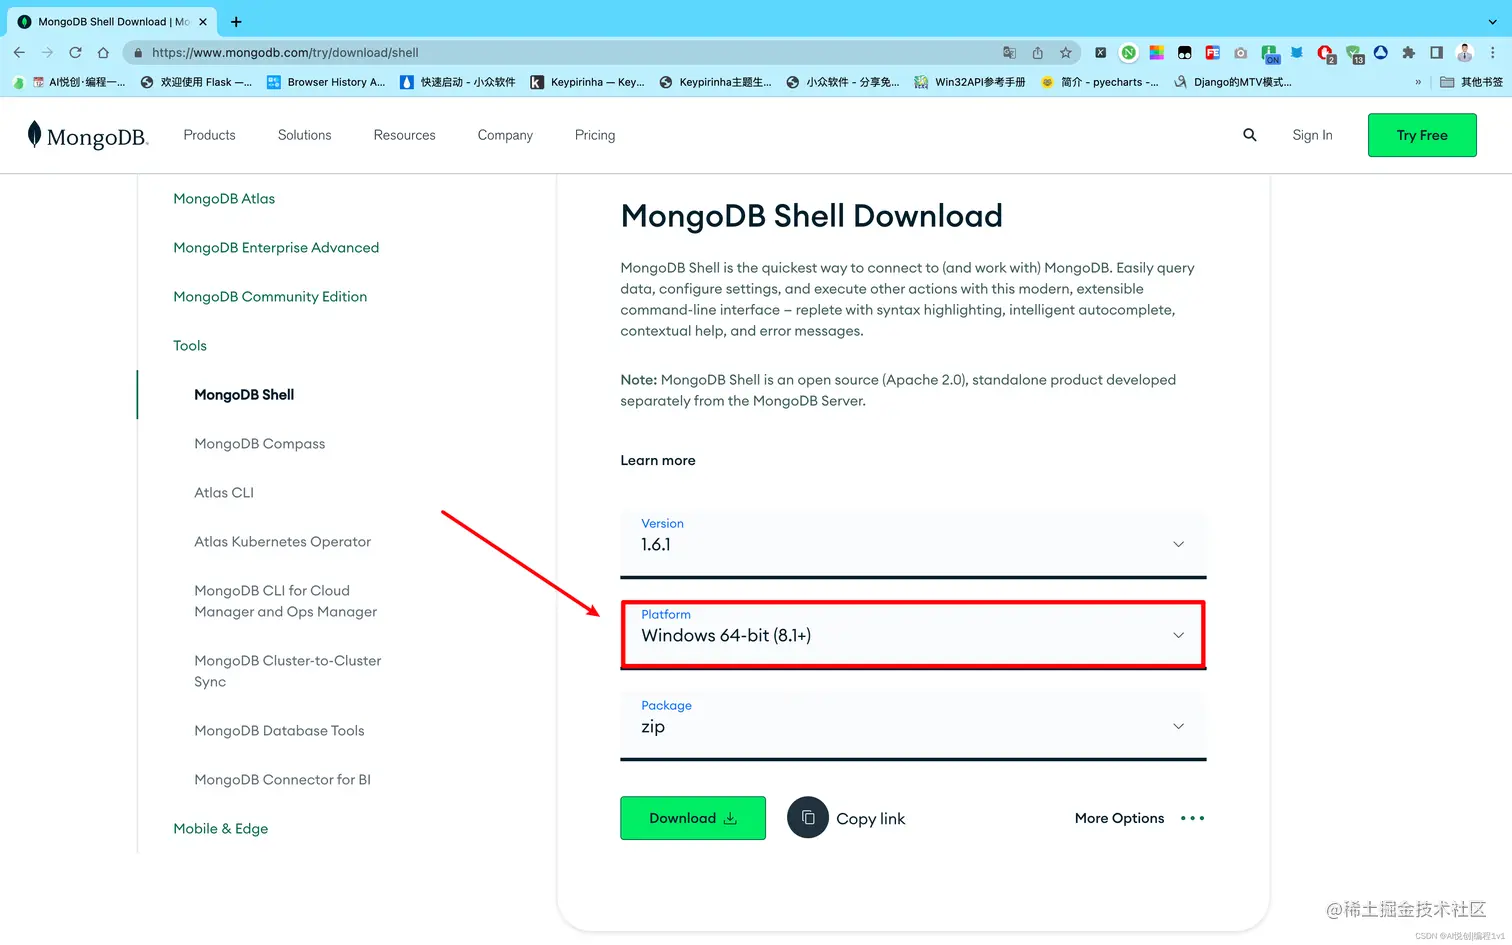This screenshot has width=1512, height=945.
Task: Select MongoDB Database Tools in sidebar
Action: tap(279, 730)
